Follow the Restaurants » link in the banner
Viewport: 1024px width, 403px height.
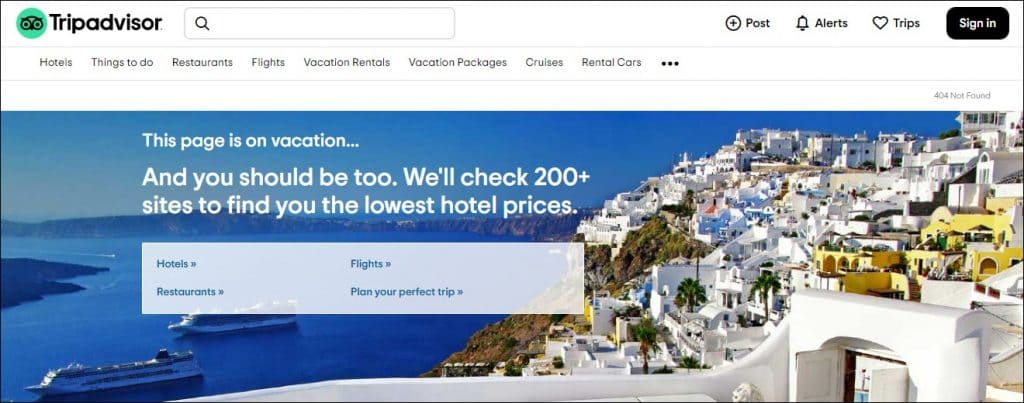click(x=190, y=291)
